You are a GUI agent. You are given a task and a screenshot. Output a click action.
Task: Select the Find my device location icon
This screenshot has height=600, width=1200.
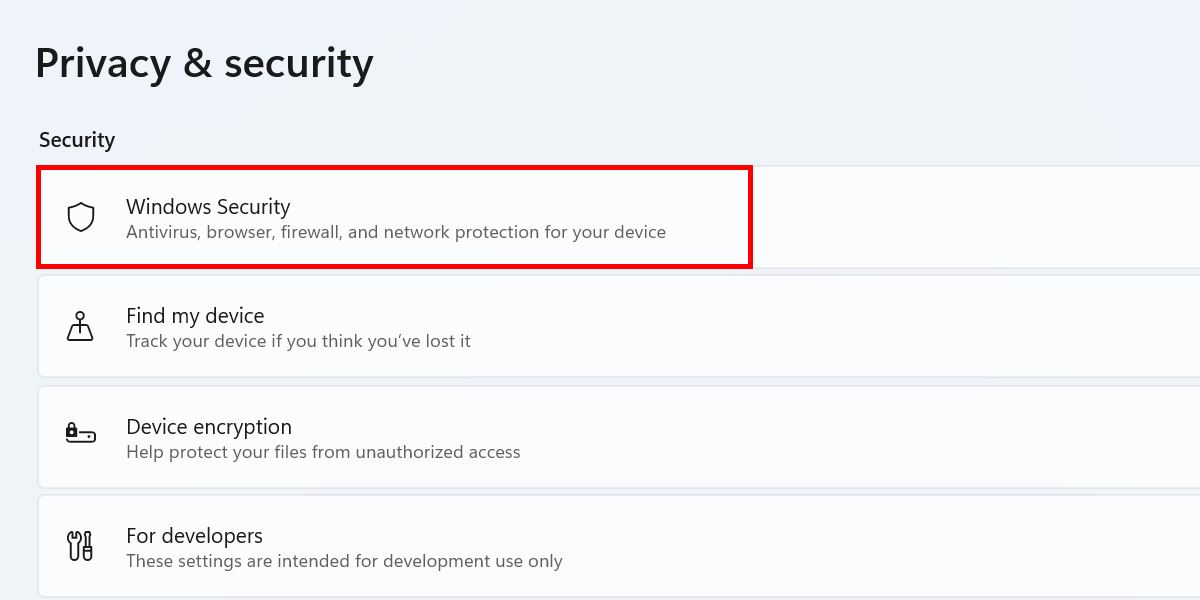click(x=80, y=326)
